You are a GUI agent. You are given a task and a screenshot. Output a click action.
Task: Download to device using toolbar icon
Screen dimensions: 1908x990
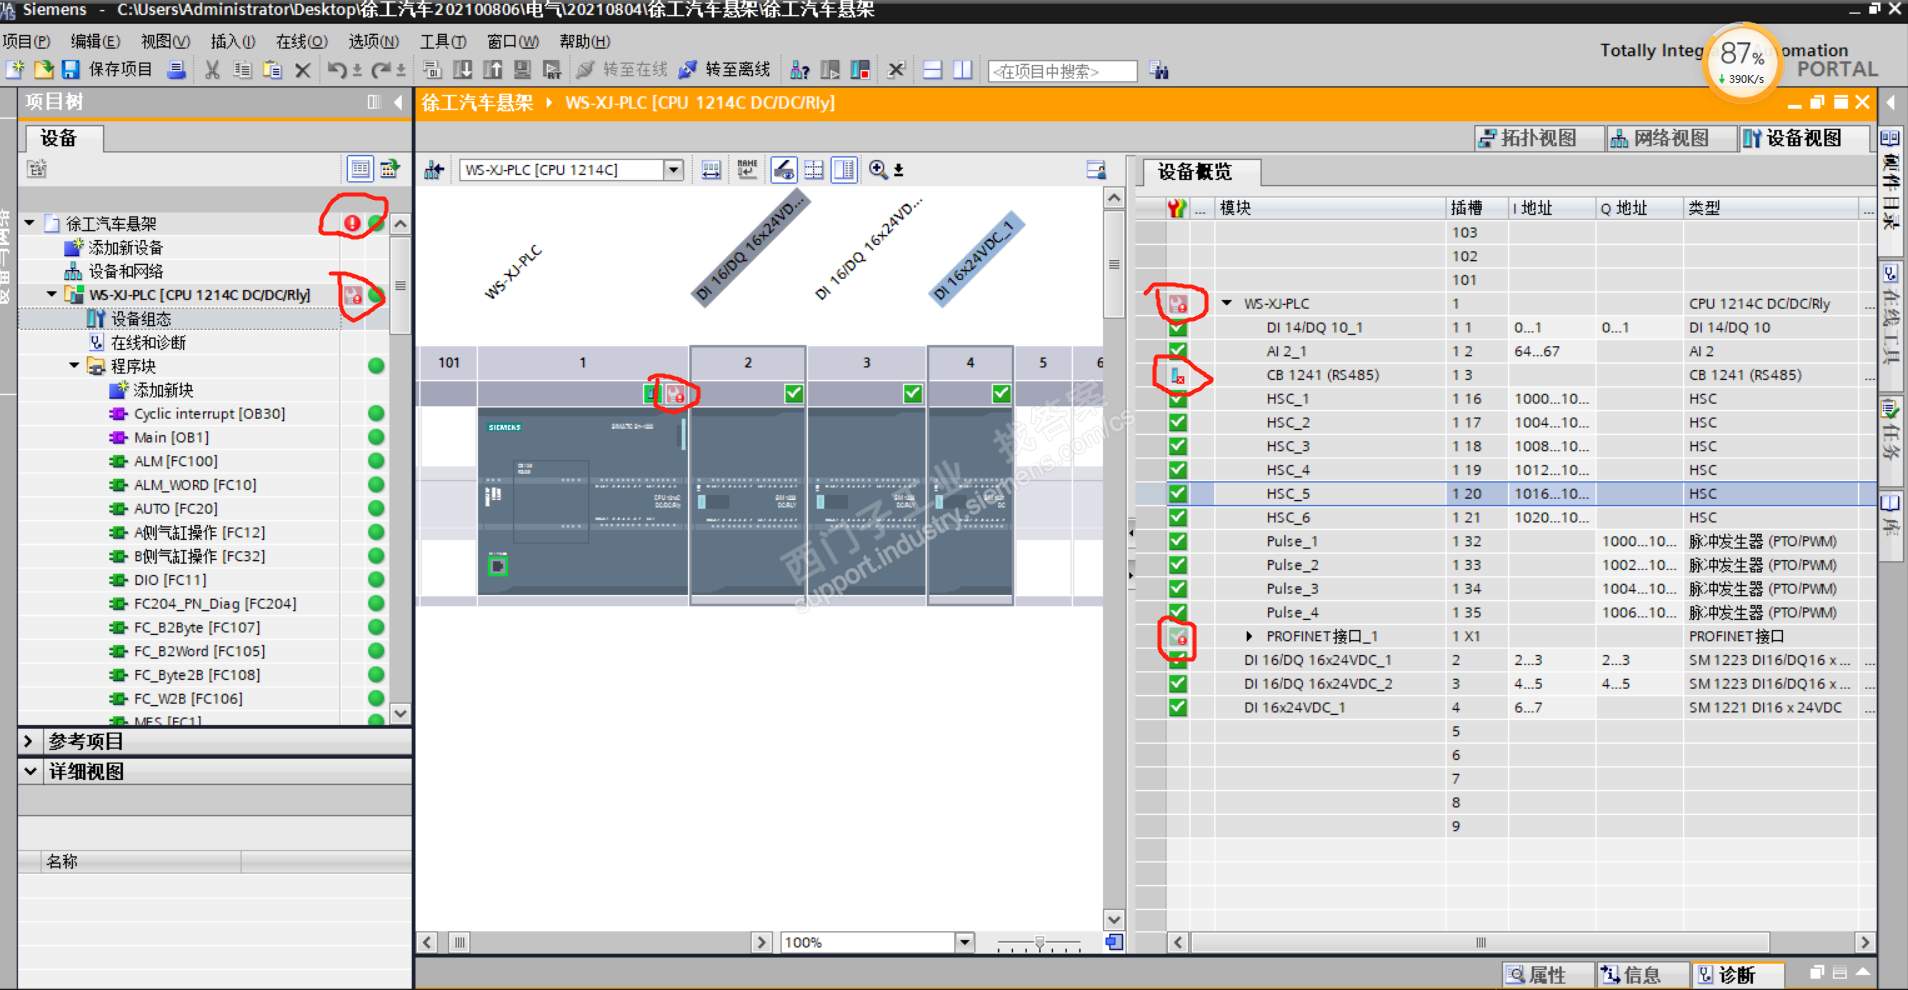tap(462, 70)
